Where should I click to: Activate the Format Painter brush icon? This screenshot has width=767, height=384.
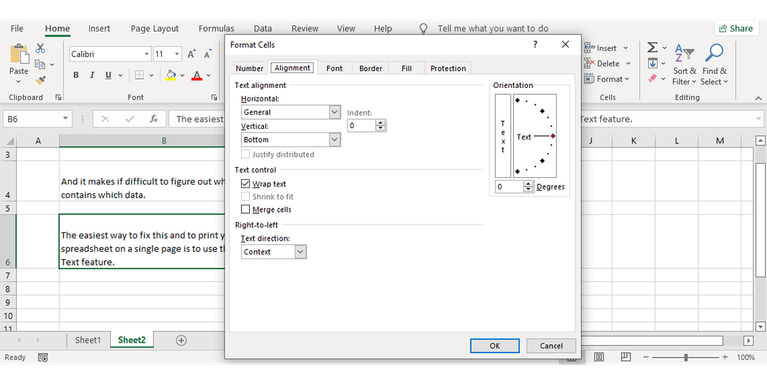tap(41, 80)
